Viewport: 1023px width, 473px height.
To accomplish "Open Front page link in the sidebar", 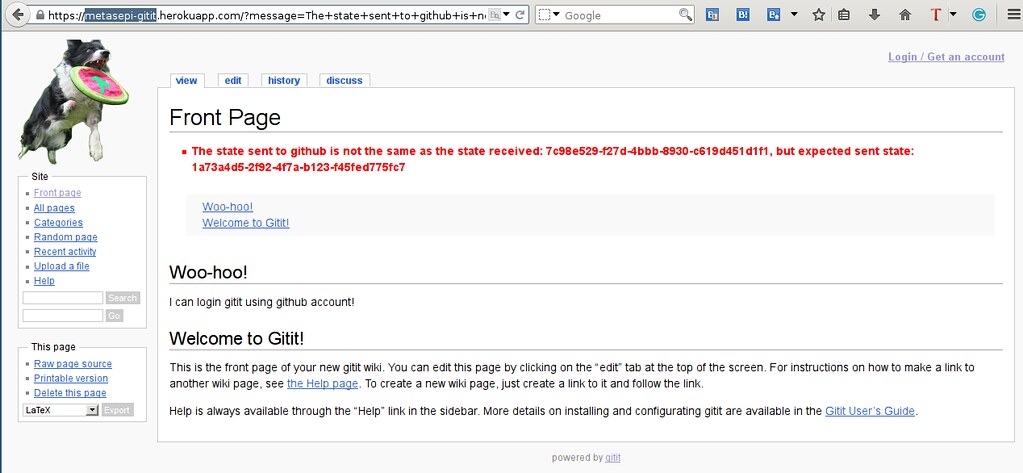I will 57,193.
